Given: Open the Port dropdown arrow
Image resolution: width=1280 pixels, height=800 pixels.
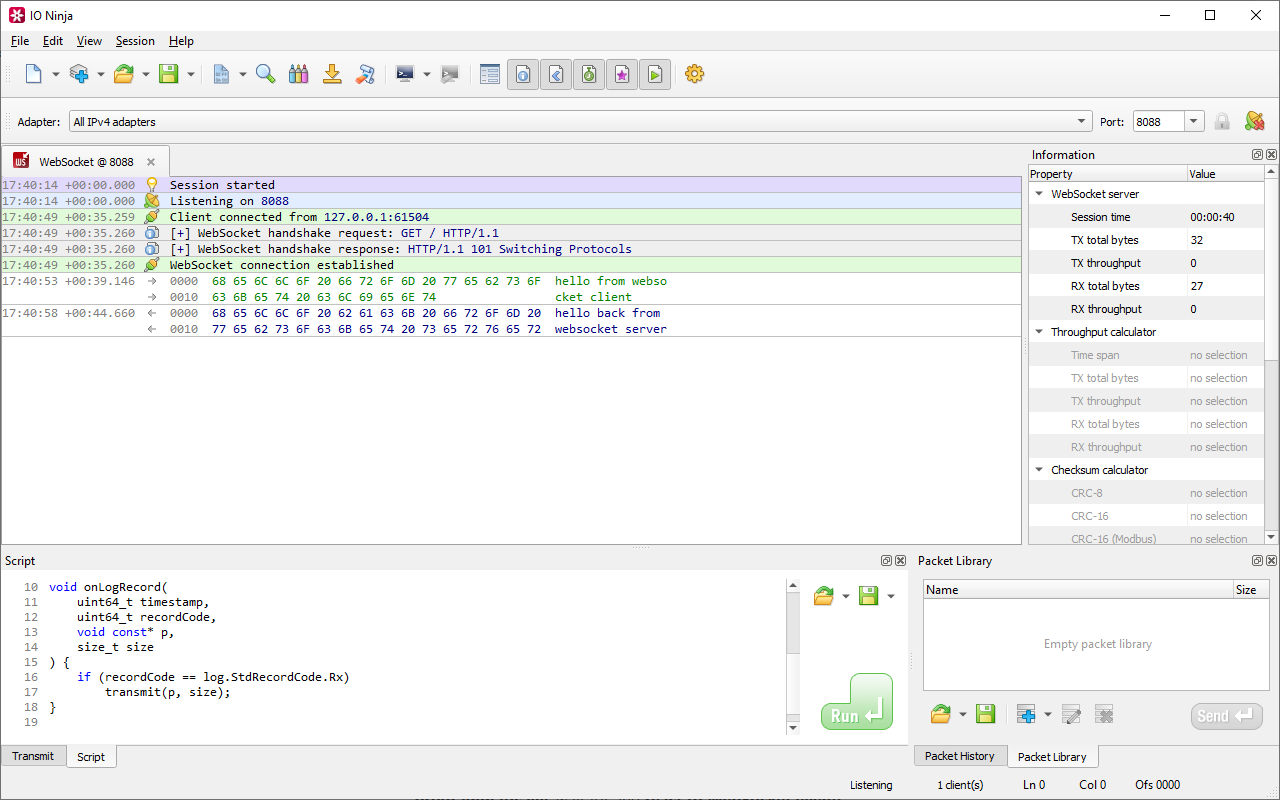Looking at the screenshot, I should pyautogui.click(x=1194, y=122).
